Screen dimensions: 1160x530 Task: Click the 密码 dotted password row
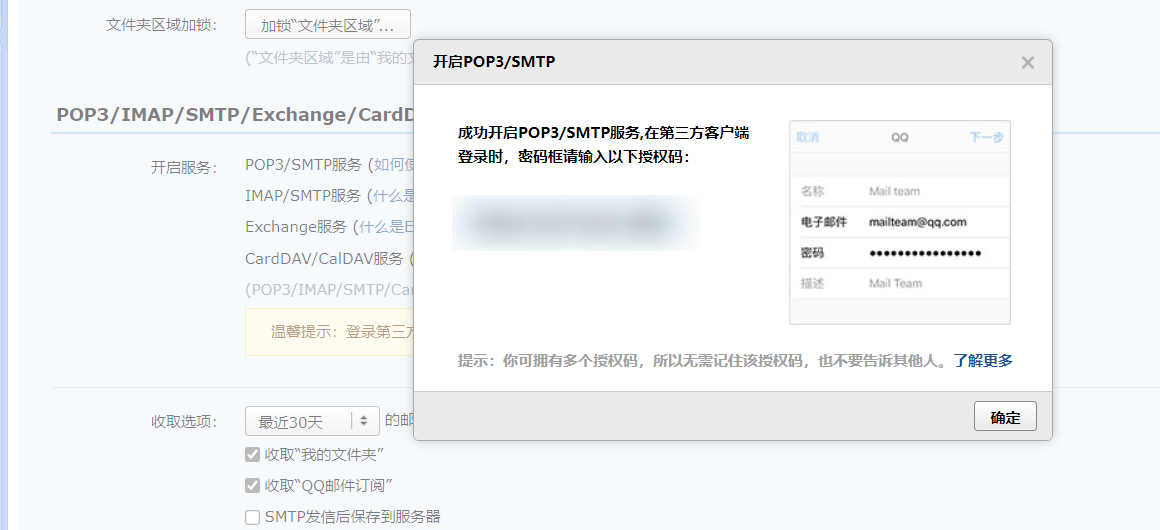[899, 253]
